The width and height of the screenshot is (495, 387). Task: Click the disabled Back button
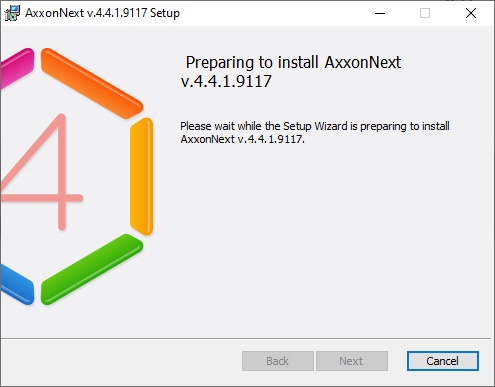point(278,361)
